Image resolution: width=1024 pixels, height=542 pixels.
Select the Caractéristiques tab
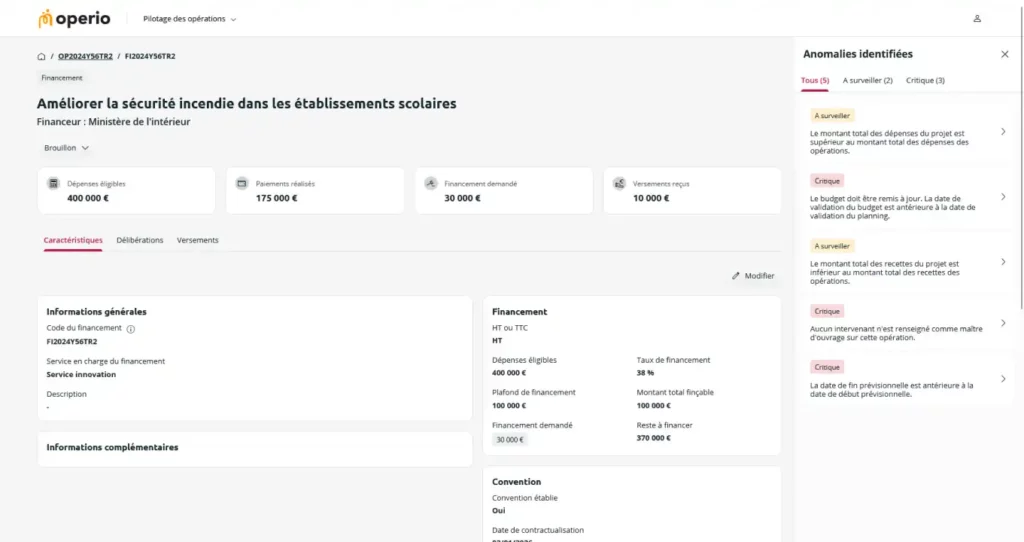pos(73,240)
